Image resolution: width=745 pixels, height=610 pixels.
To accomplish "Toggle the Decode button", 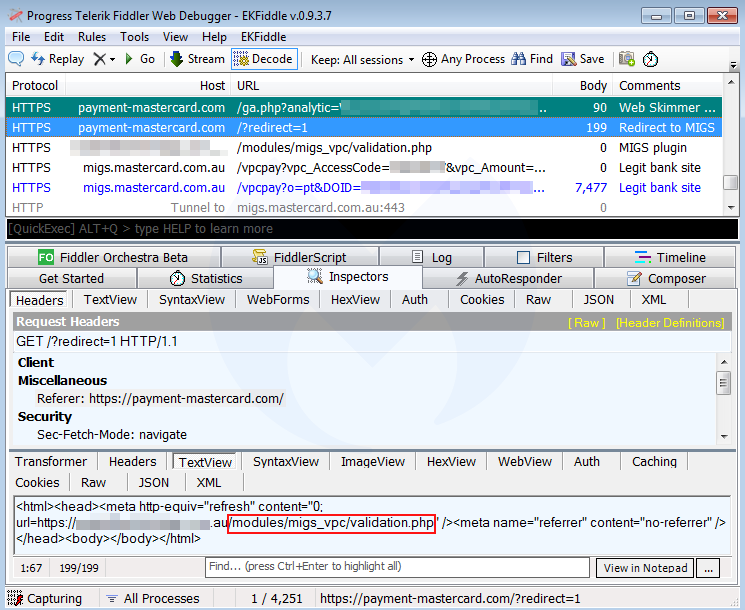I will (264, 59).
